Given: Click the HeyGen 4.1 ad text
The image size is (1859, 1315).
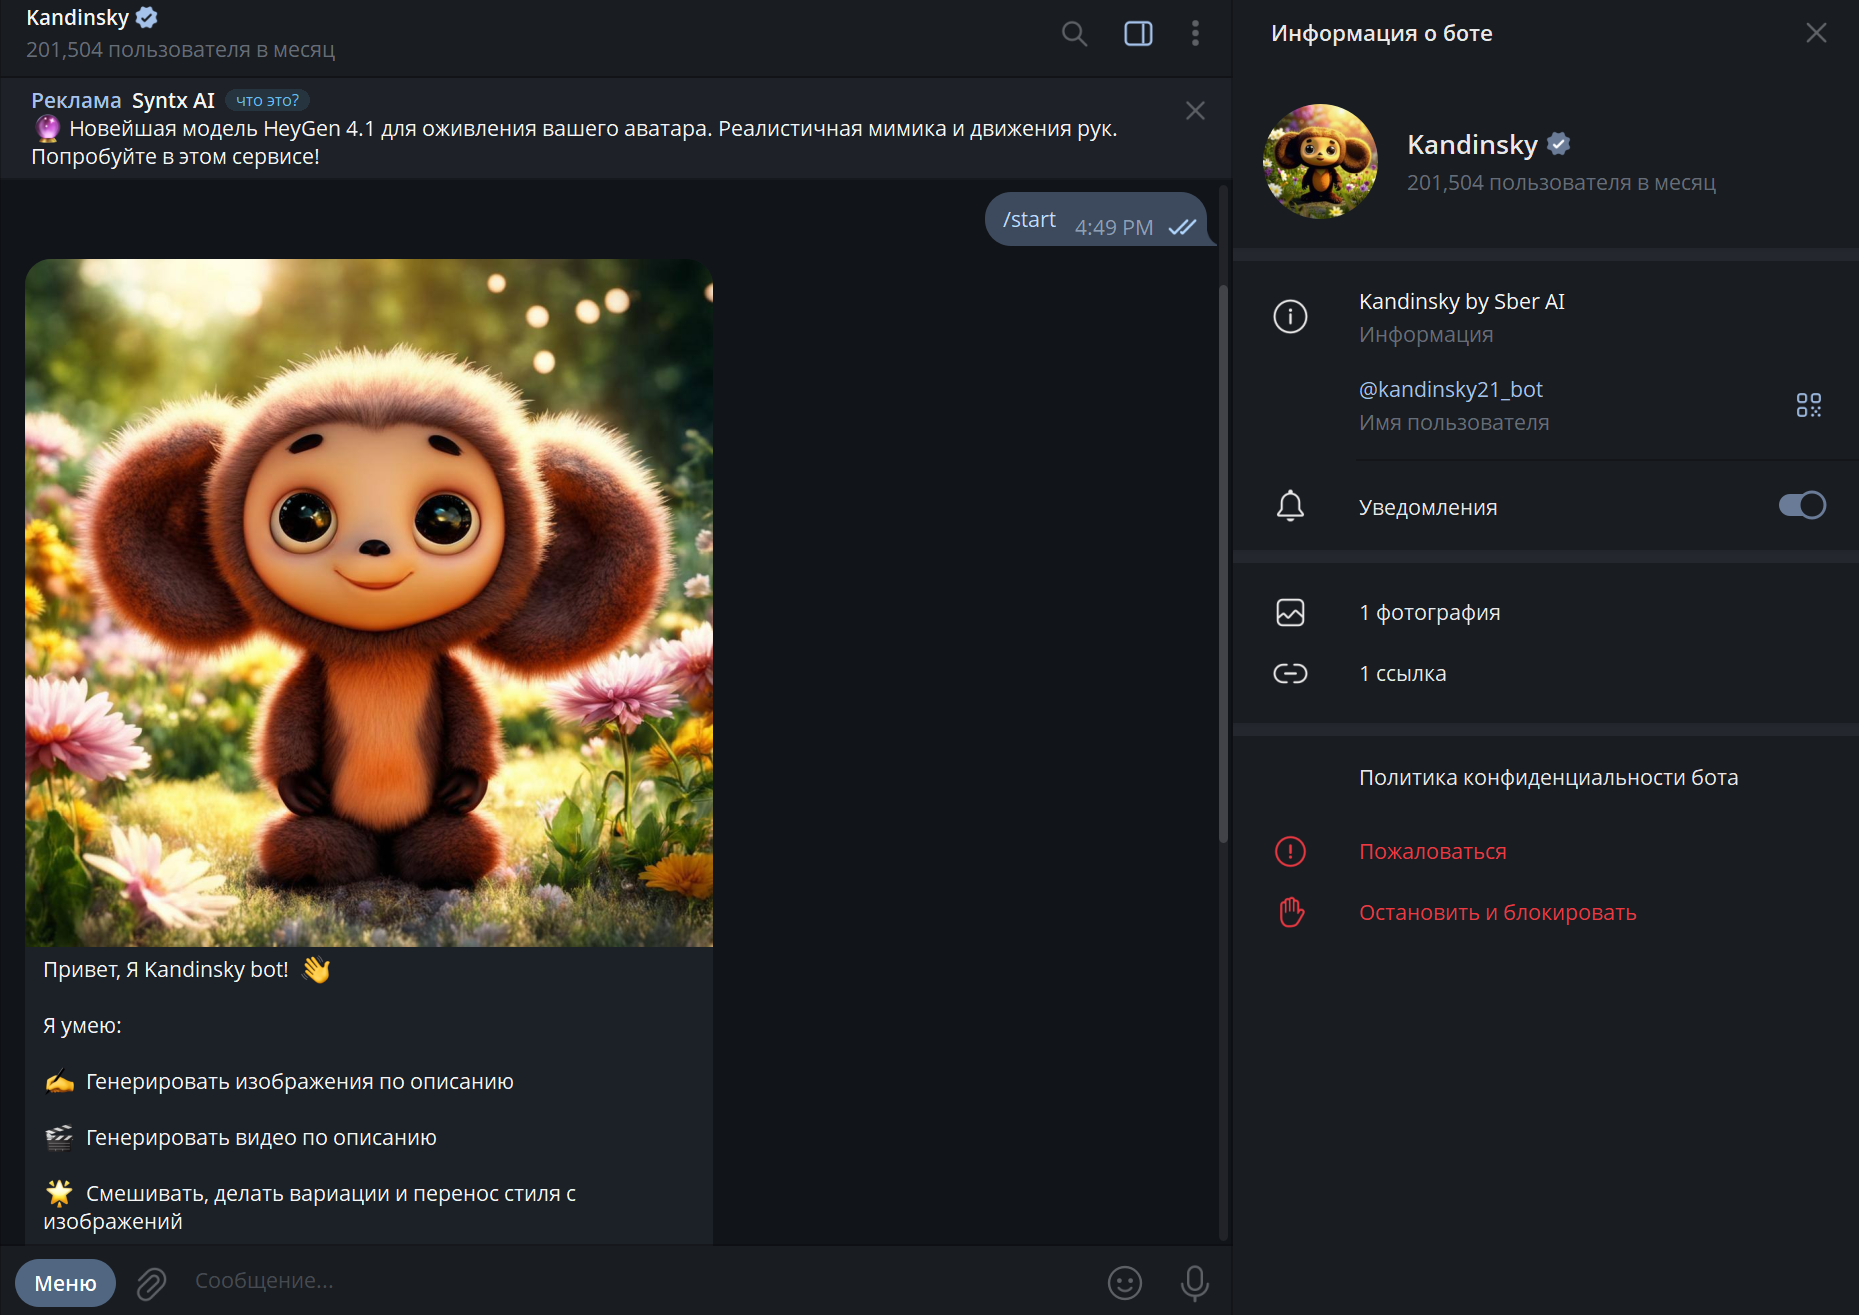Looking at the screenshot, I should [x=574, y=142].
